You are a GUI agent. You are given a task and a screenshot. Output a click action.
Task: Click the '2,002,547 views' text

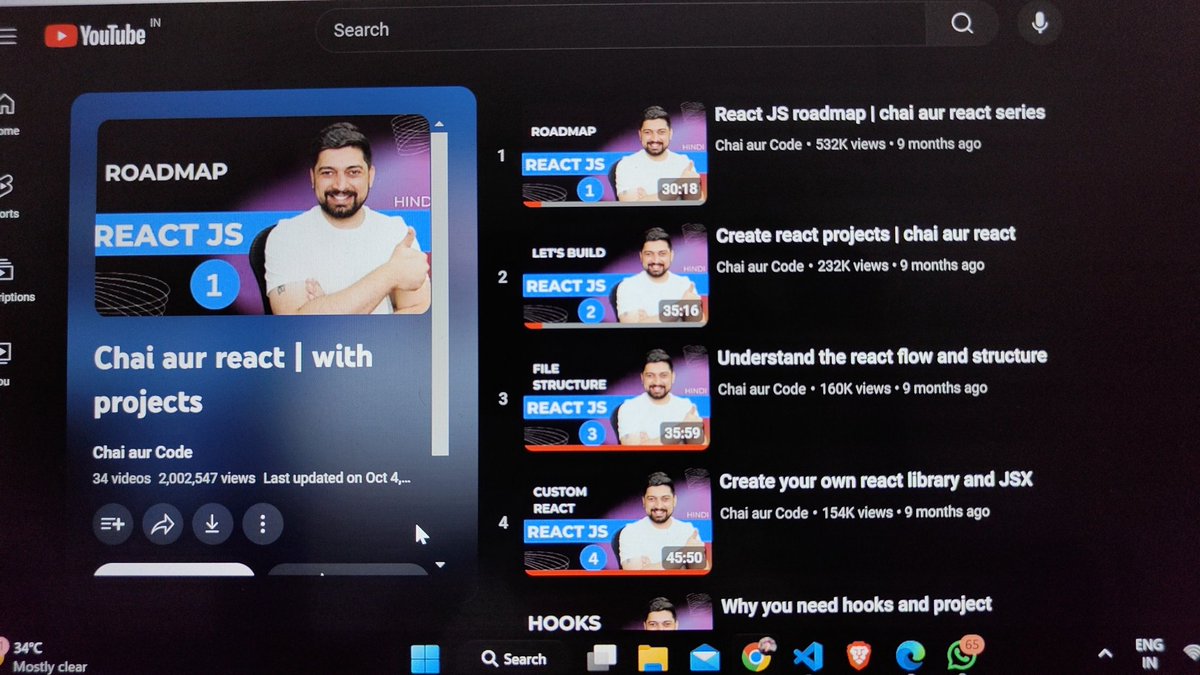coord(207,479)
